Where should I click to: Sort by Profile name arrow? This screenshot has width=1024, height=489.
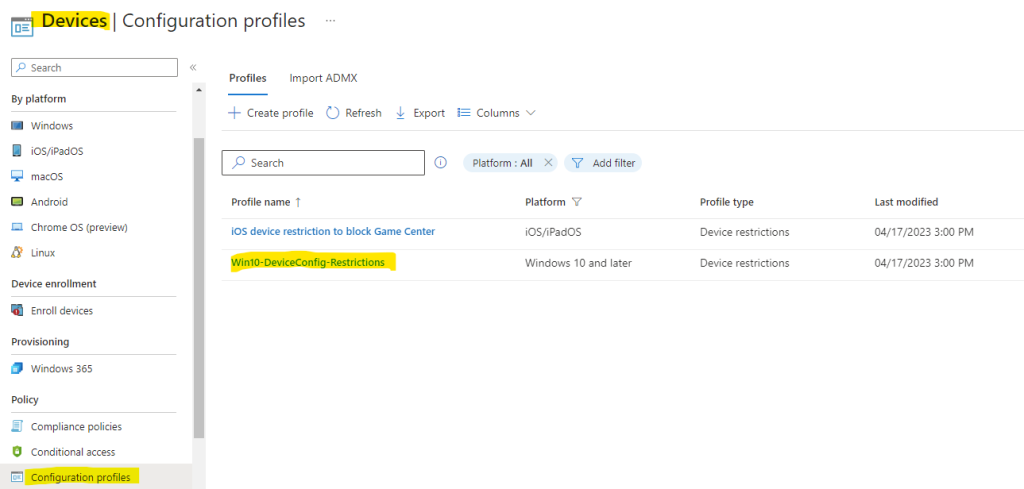point(298,202)
